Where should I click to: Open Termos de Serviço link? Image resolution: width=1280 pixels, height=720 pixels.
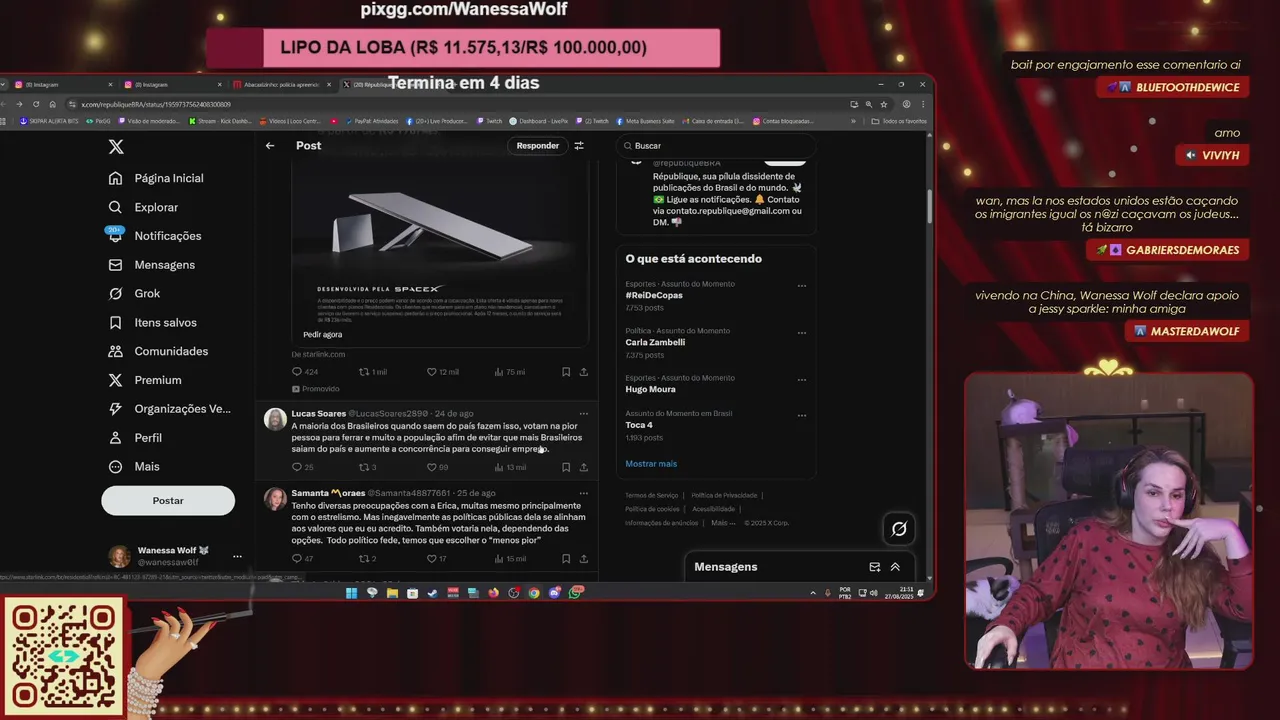pos(652,496)
